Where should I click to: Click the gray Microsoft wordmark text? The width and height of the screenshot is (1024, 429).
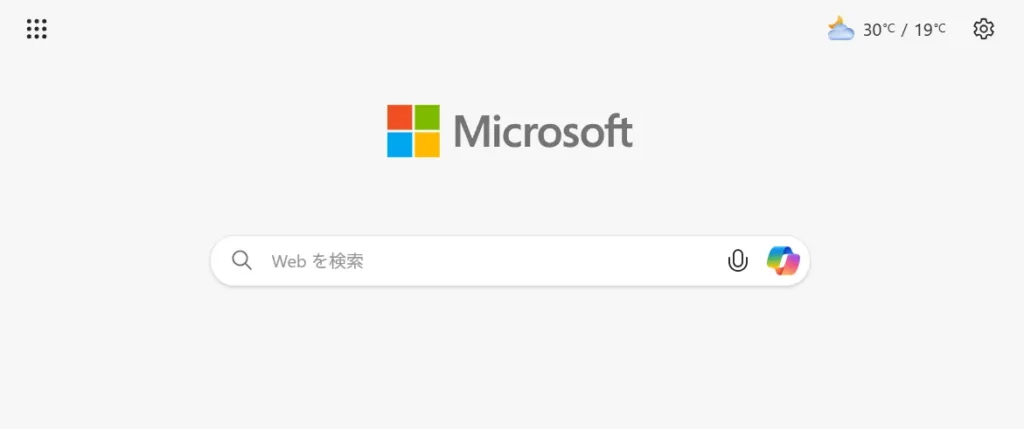[543, 131]
